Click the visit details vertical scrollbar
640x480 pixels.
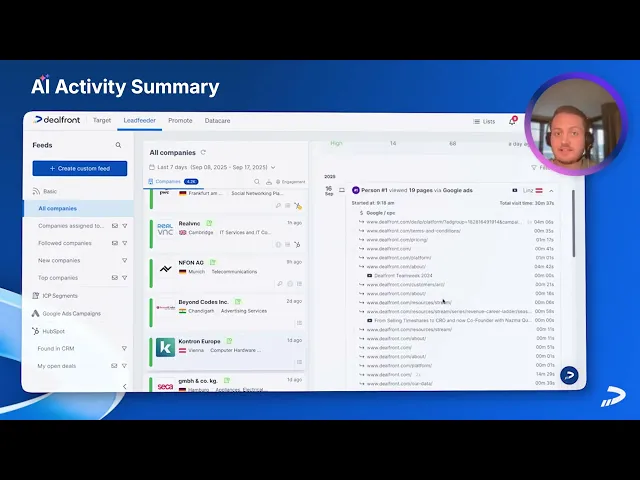point(573,224)
